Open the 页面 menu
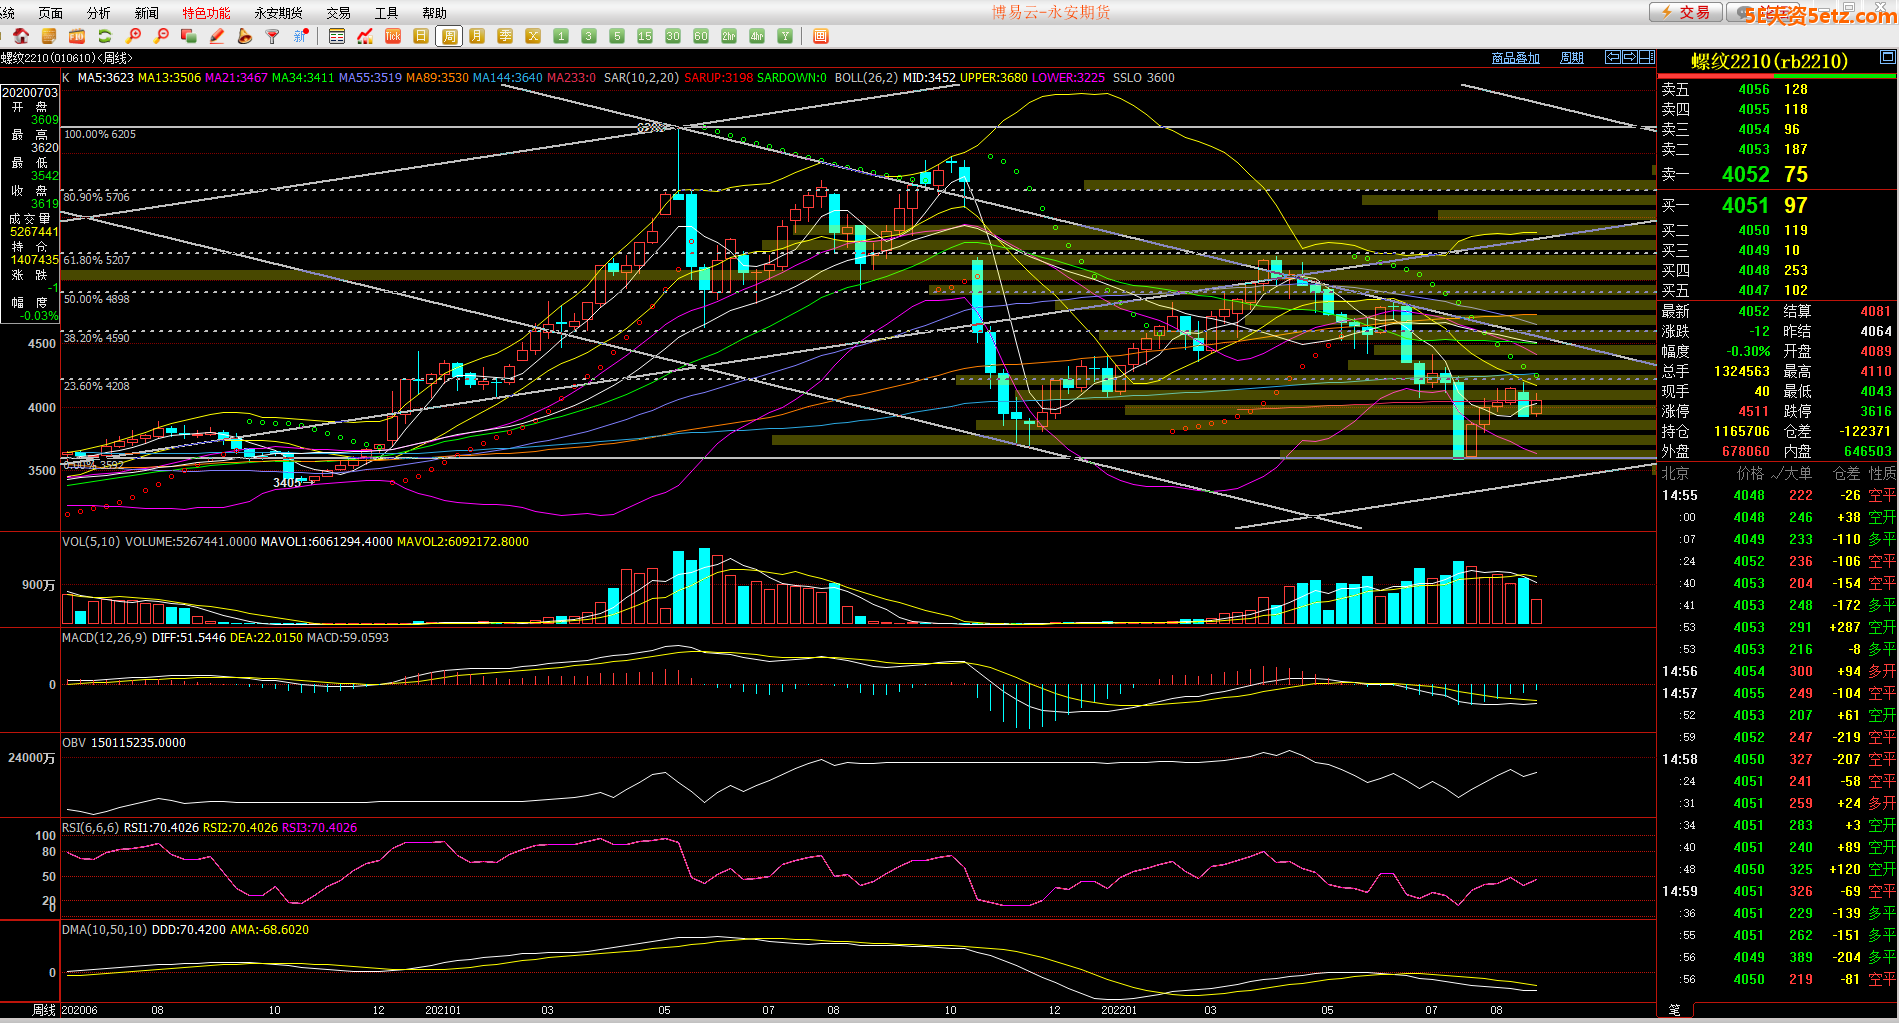 tap(50, 13)
